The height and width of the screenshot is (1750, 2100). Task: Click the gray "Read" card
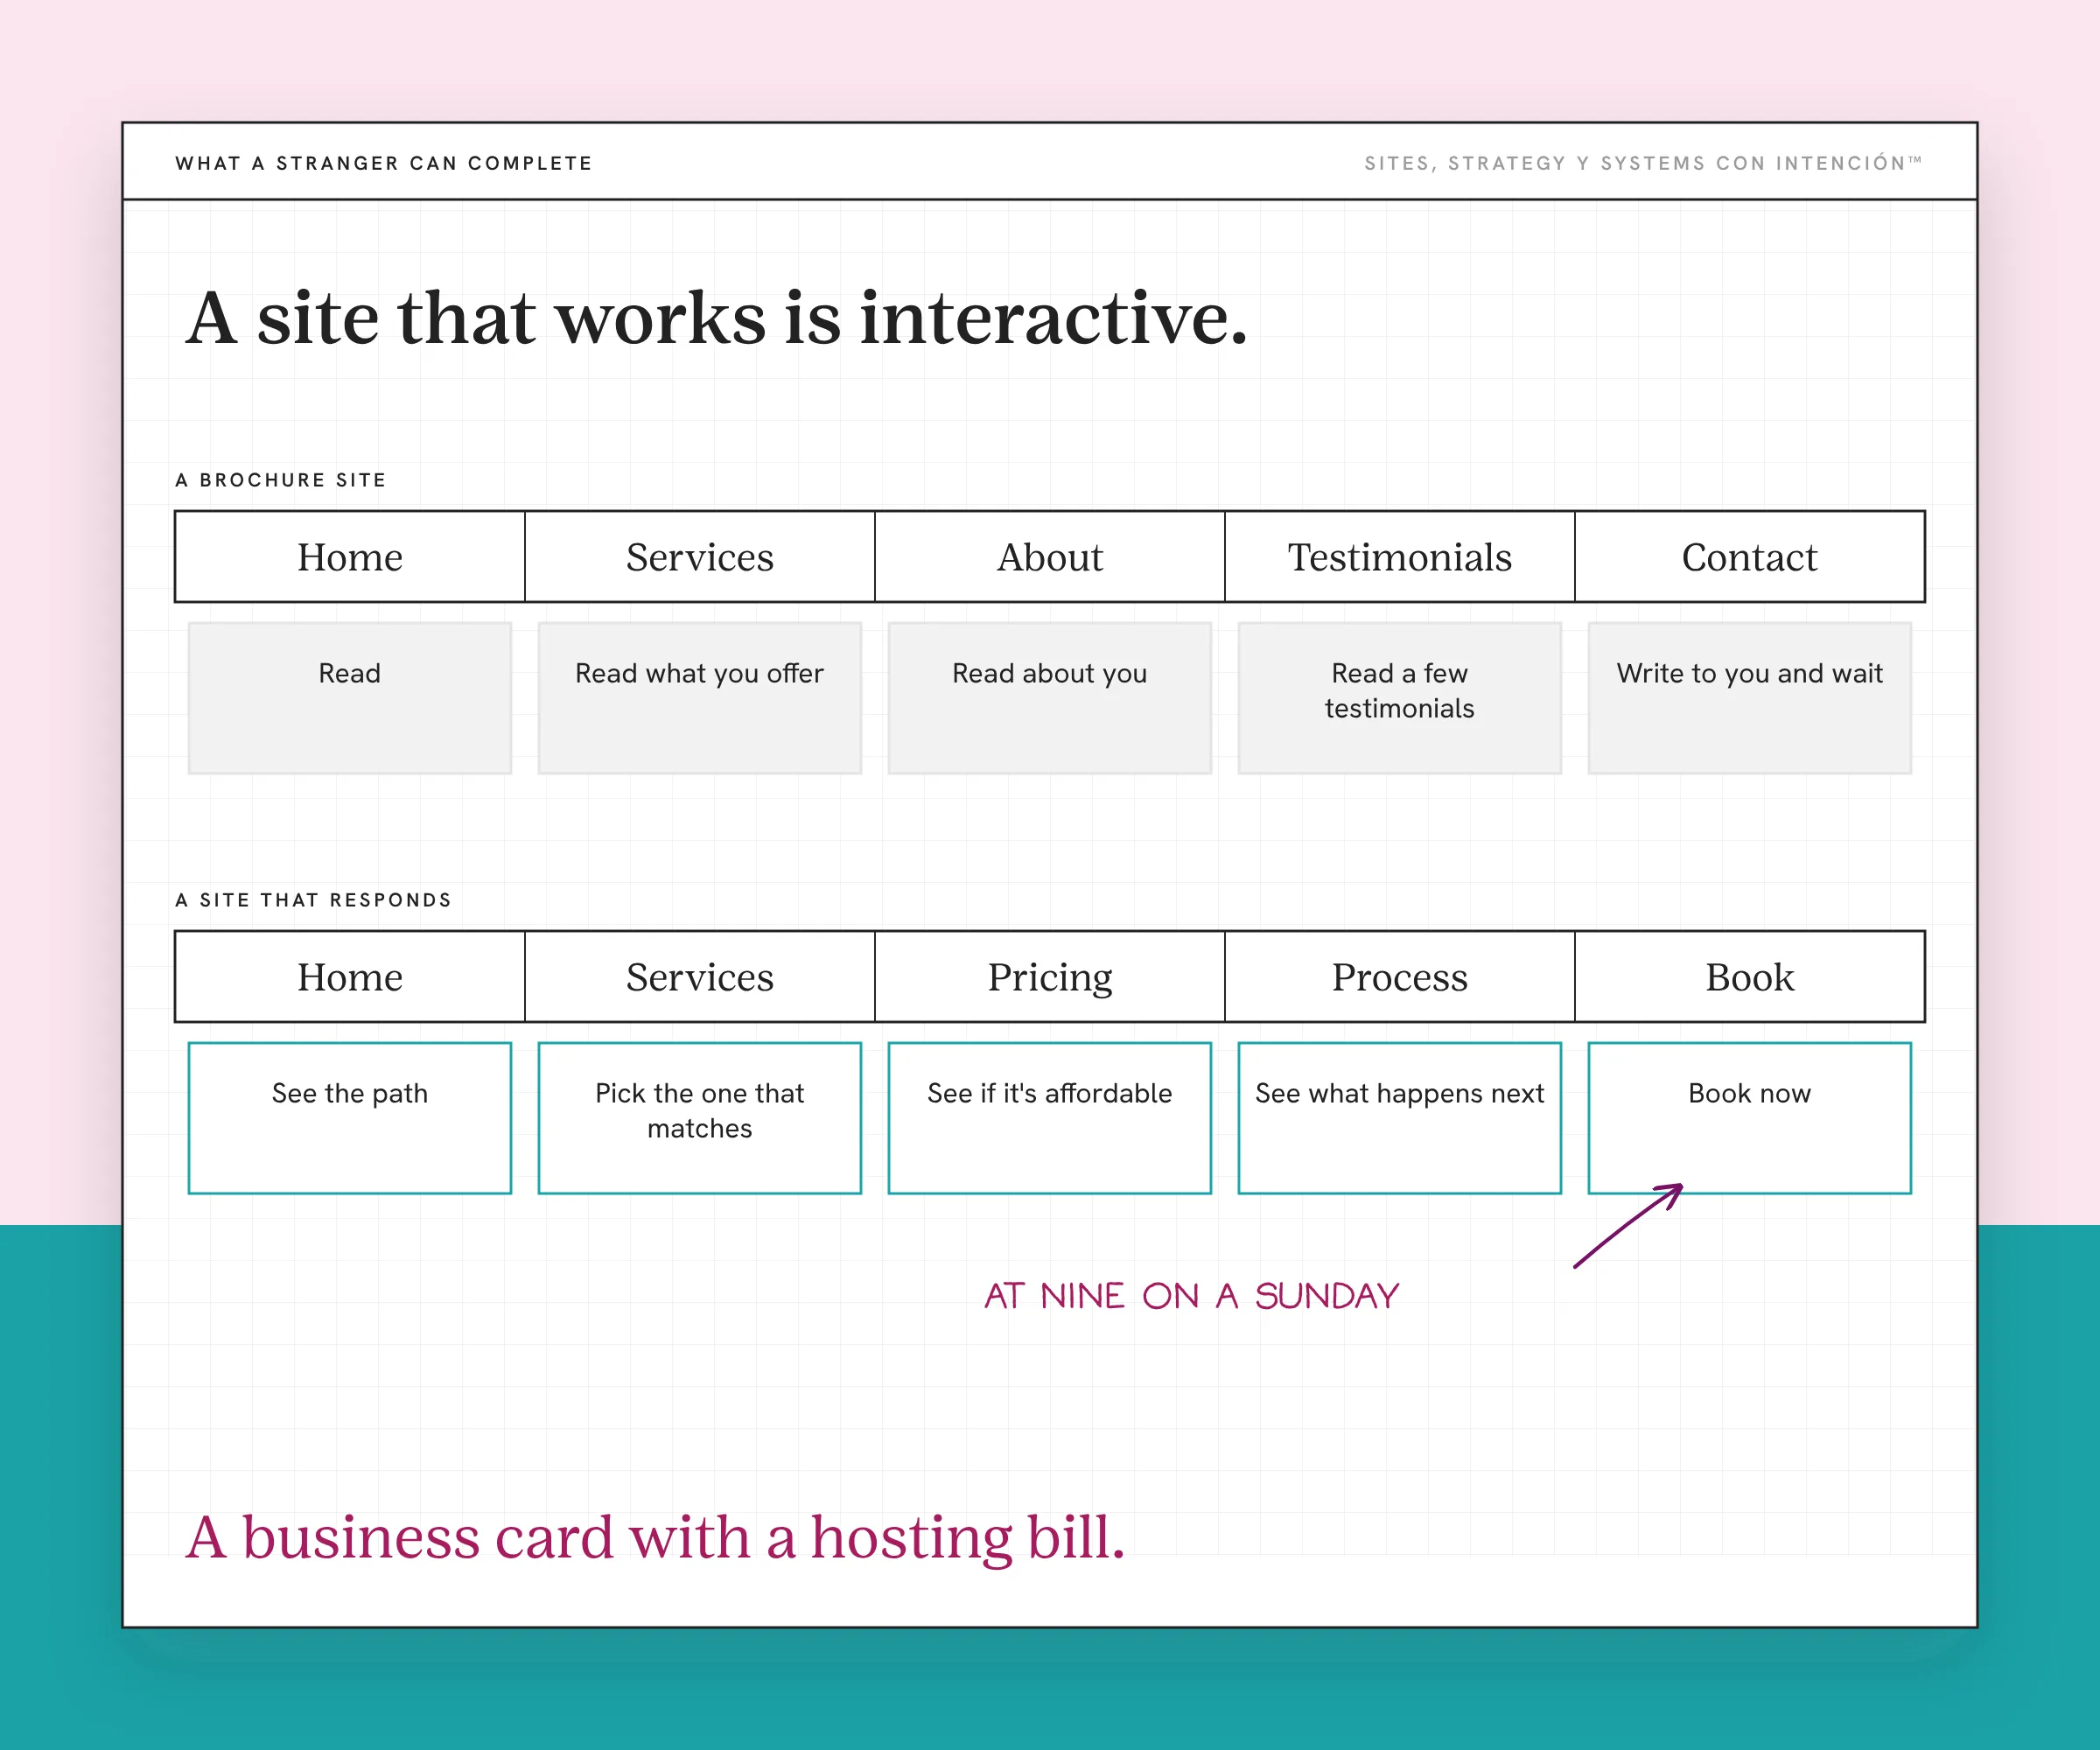point(350,698)
